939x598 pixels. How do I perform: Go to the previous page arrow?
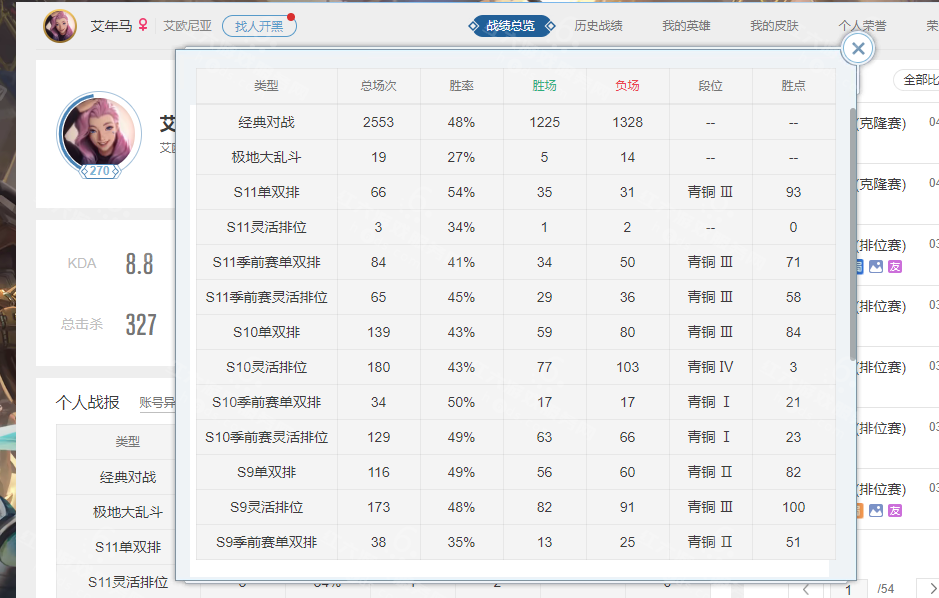(x=806, y=589)
